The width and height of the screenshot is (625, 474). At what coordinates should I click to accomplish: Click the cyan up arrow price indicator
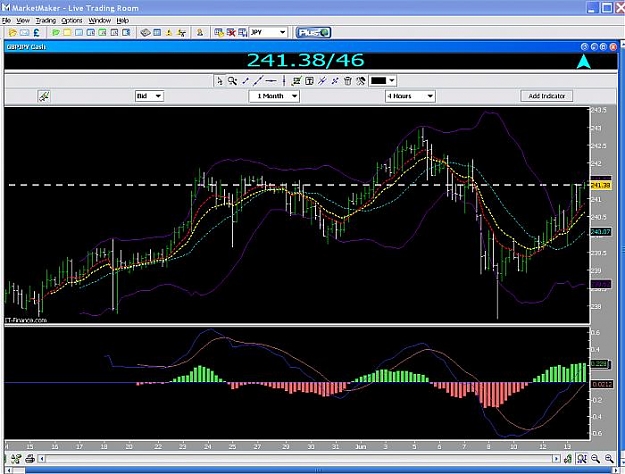coord(584,61)
